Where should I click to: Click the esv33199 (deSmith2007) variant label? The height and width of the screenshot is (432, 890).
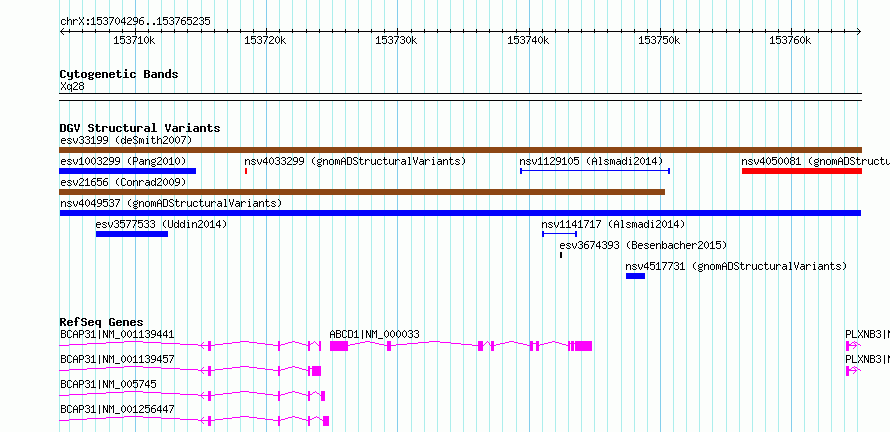[x=126, y=140]
